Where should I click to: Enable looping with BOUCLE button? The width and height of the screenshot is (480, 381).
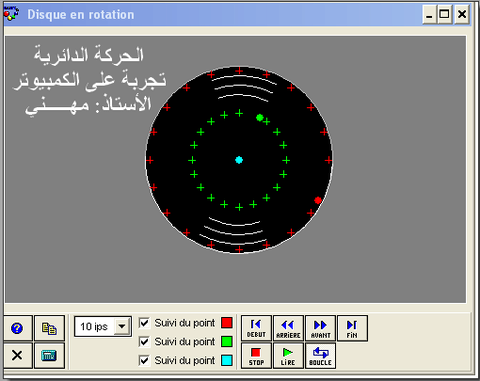tap(320, 356)
